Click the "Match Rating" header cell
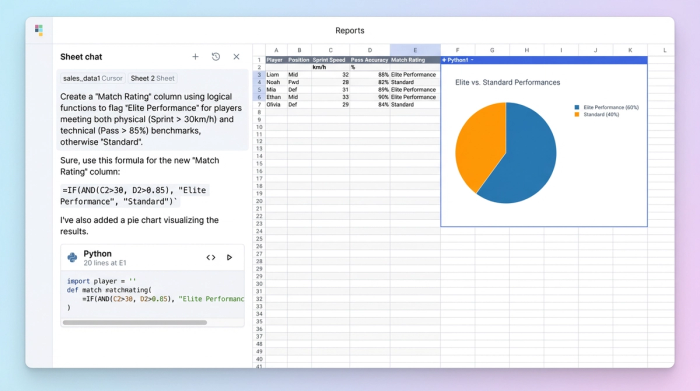 click(x=415, y=60)
